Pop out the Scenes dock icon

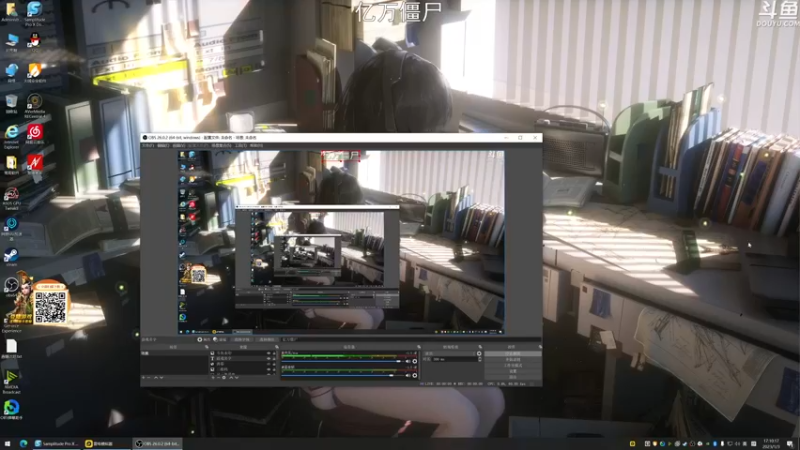coord(207,347)
